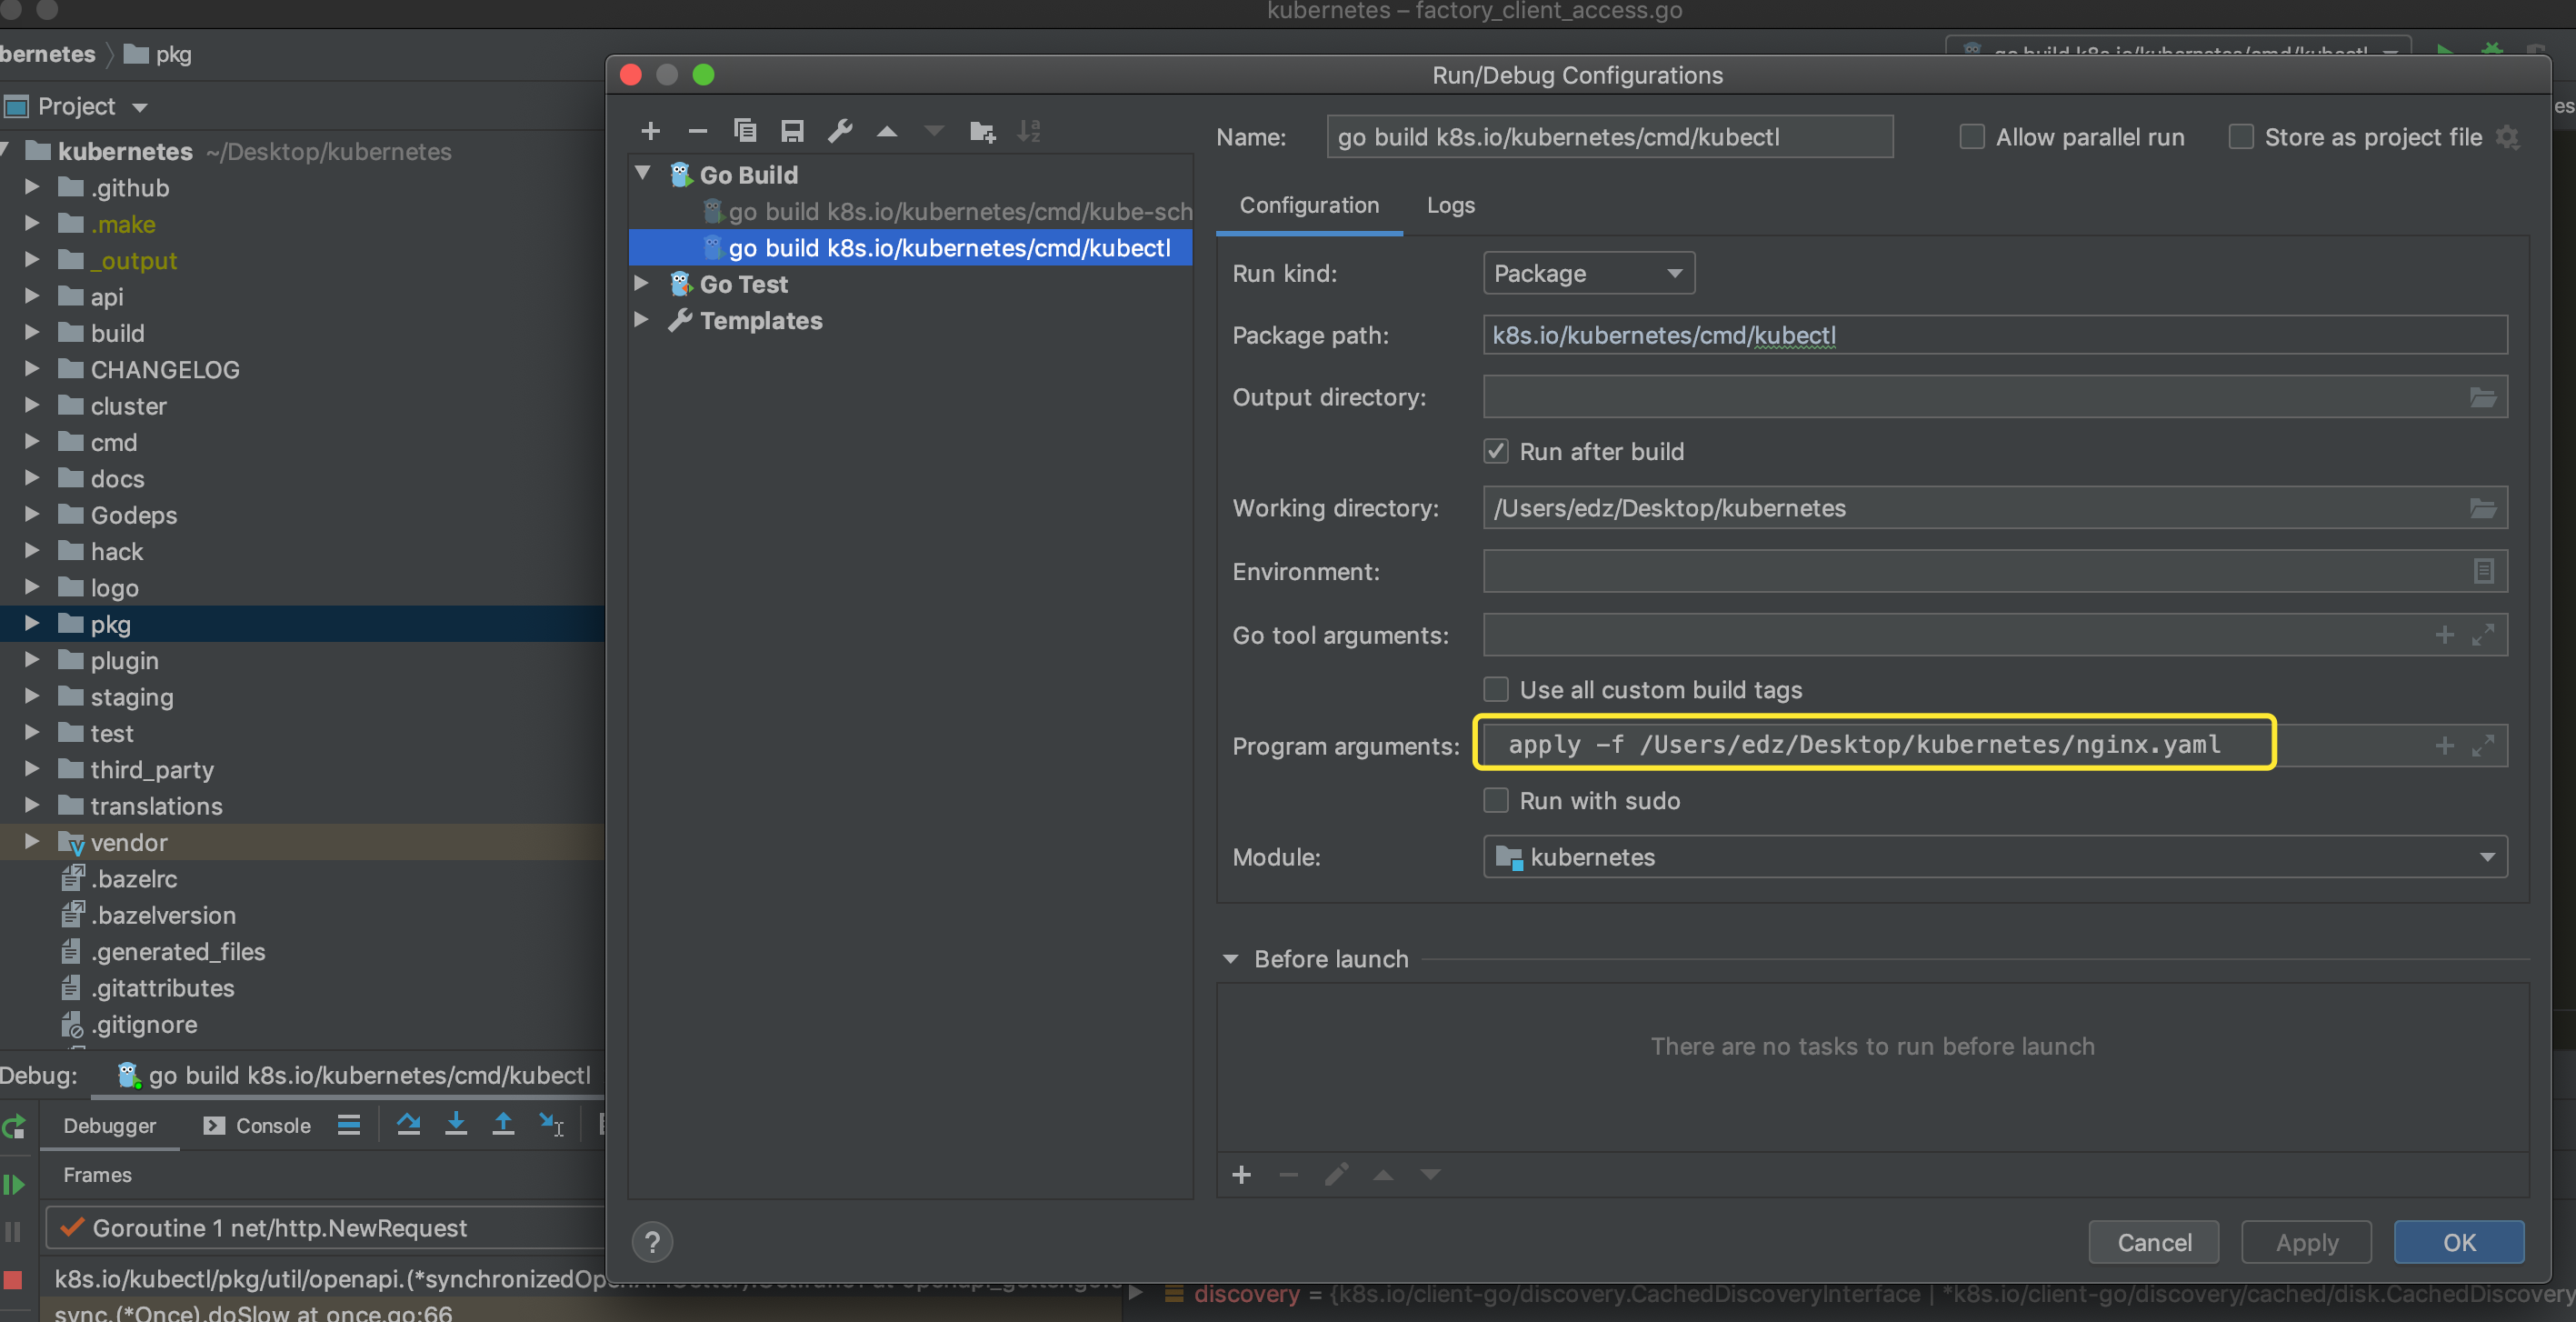
Task: Browse for working directory folder icon
Action: 2483,508
